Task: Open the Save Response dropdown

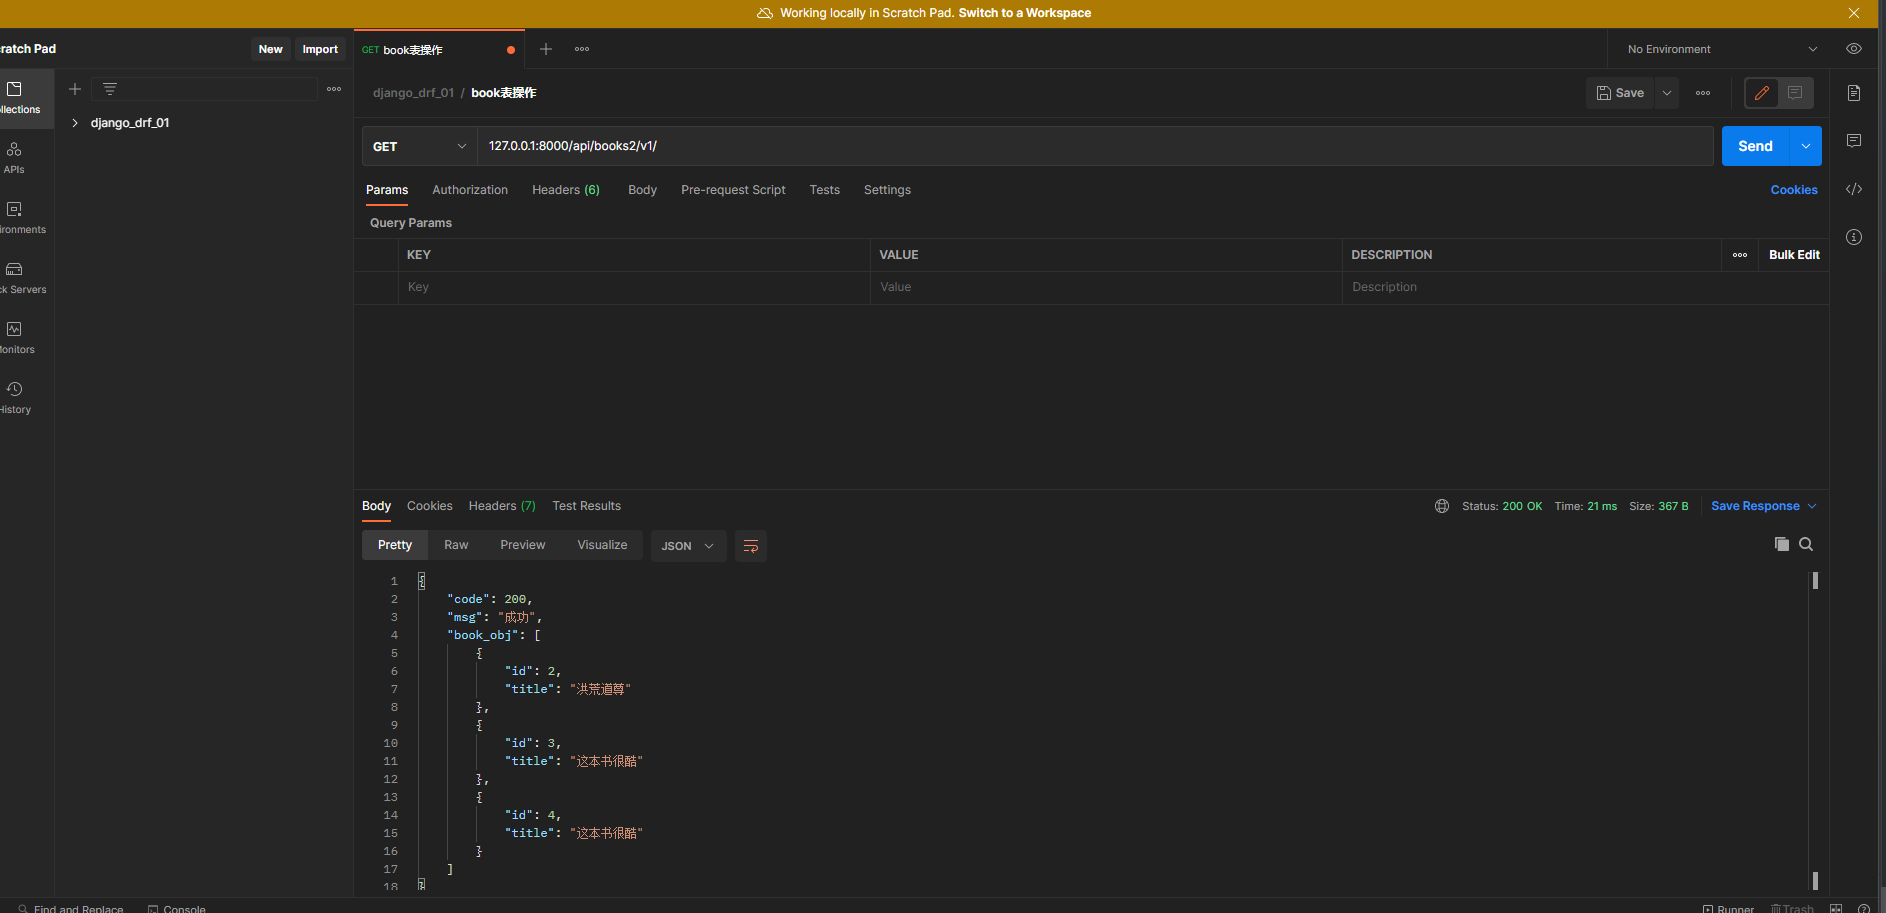Action: 1764,506
